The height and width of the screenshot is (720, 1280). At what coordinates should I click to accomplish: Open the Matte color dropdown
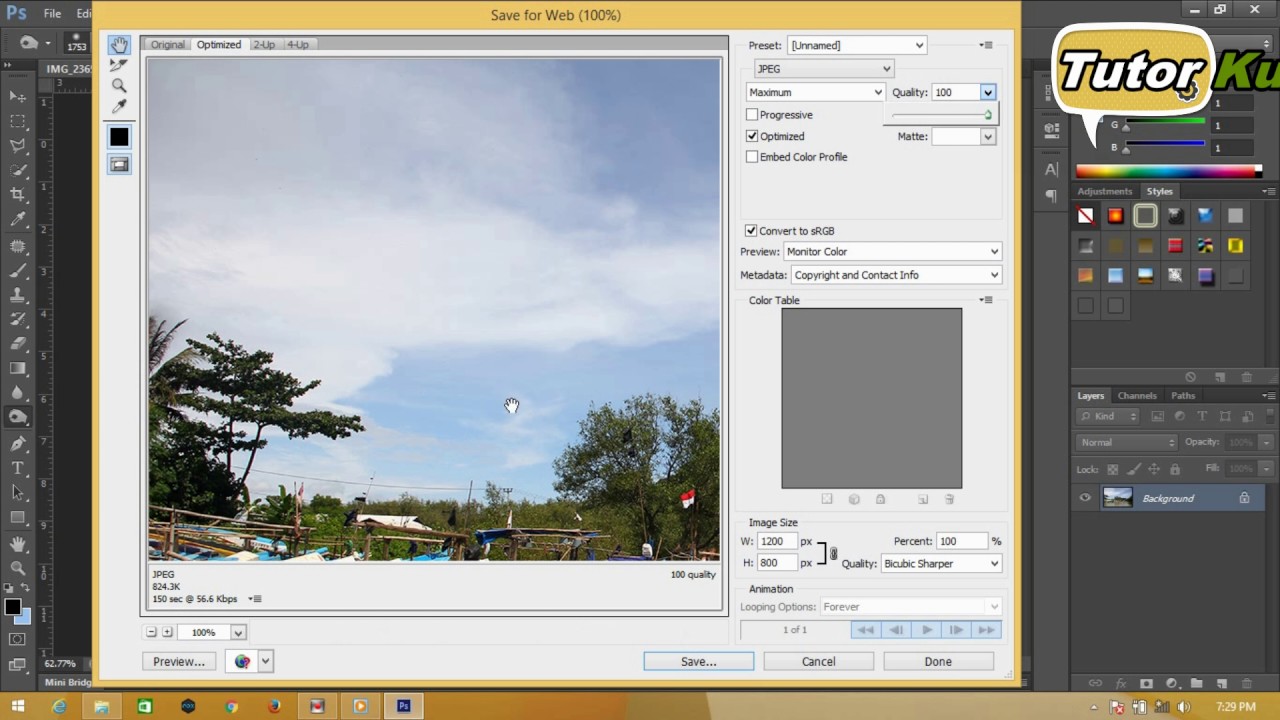pos(988,136)
